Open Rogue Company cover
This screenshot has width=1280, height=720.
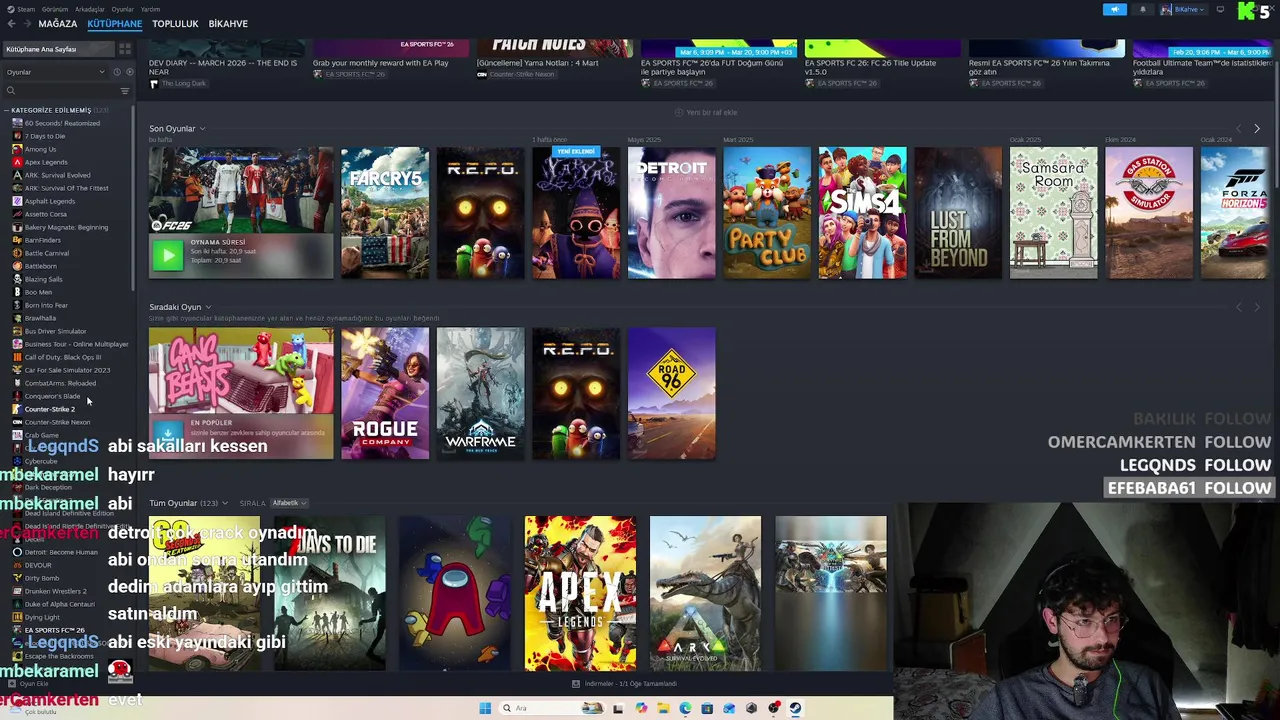click(385, 394)
